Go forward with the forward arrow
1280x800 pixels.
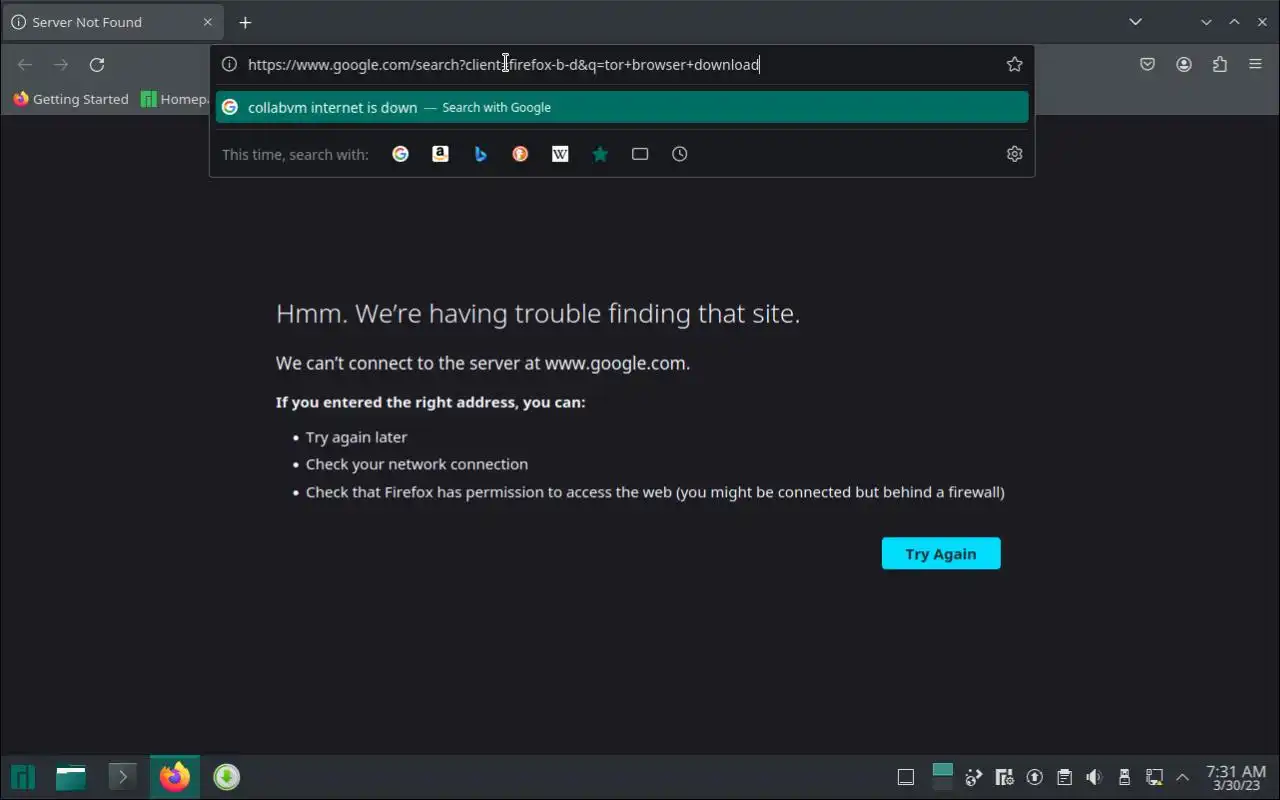[61, 65]
